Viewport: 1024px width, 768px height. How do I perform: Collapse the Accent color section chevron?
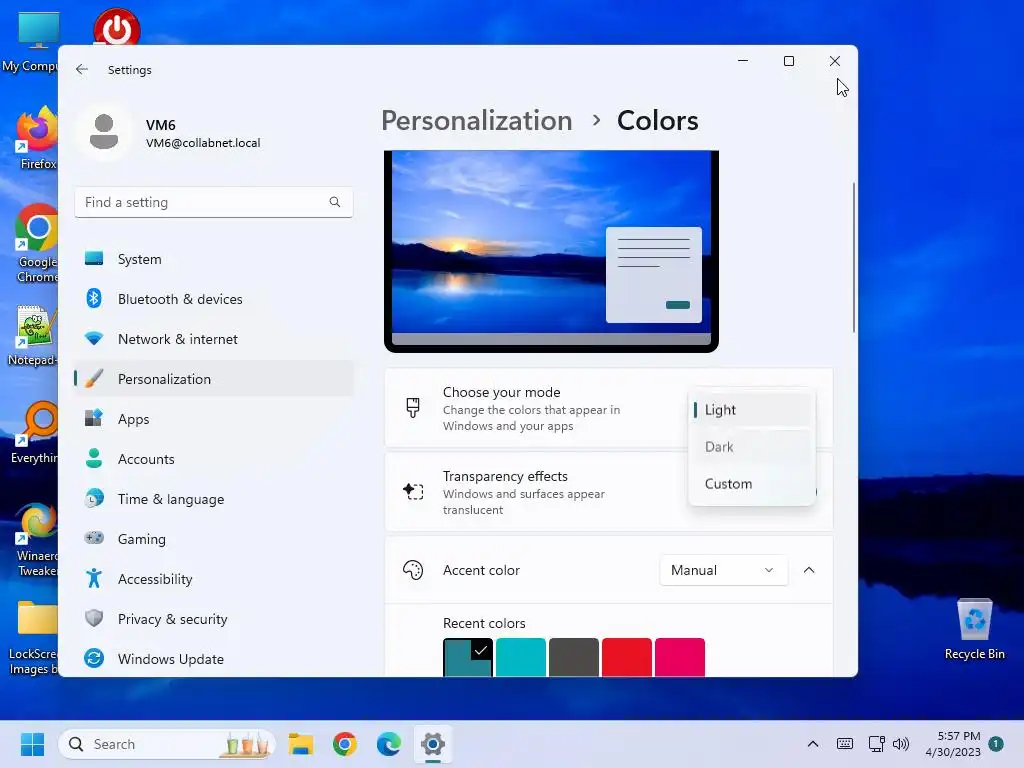coord(808,570)
